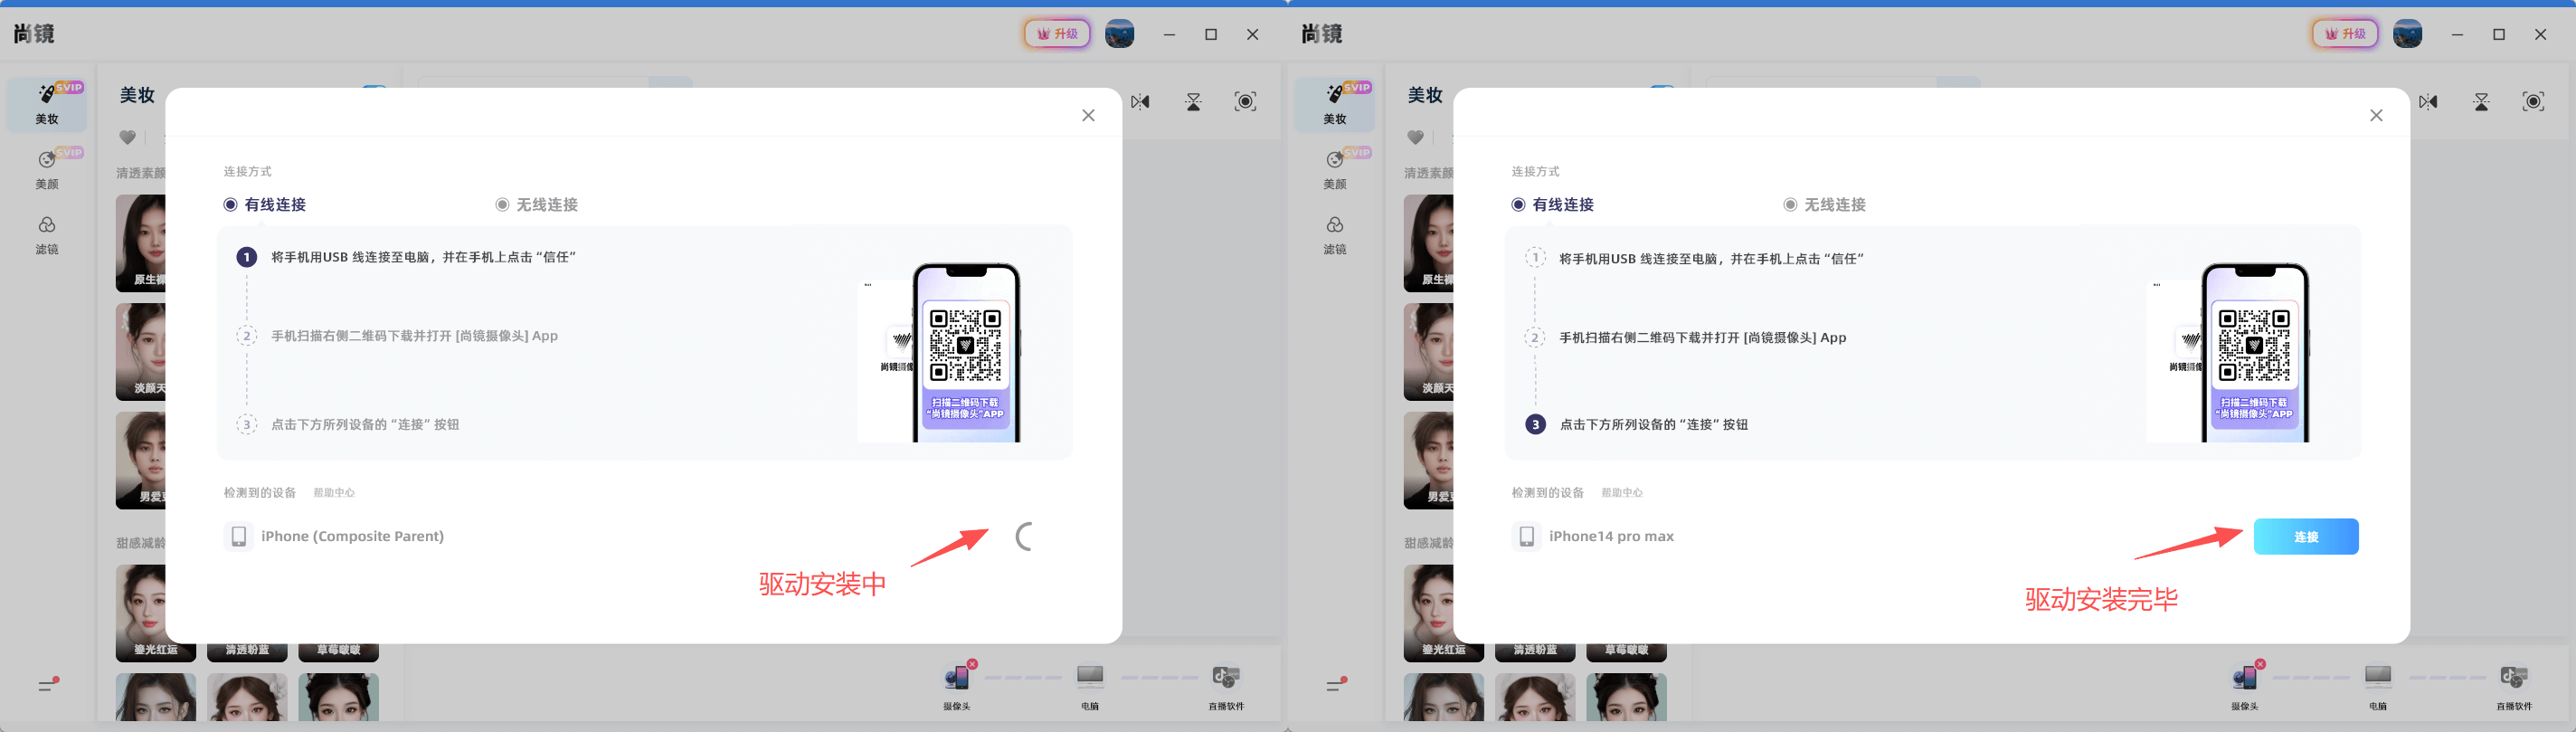Open user avatar in Composite Parent window
Screen dimensions: 2576x732
point(1119,34)
